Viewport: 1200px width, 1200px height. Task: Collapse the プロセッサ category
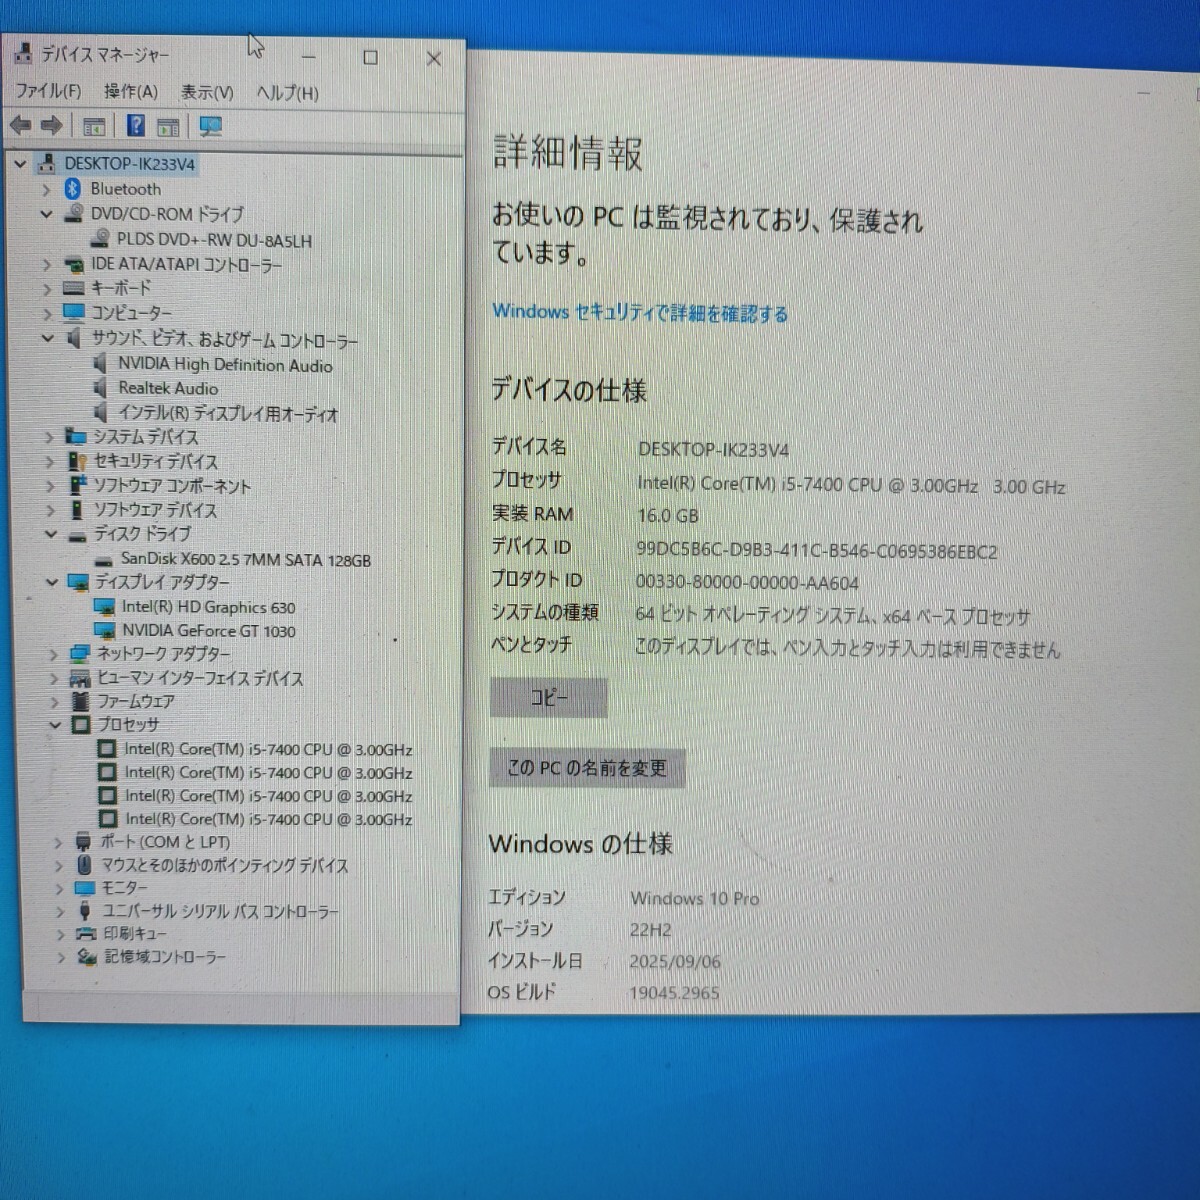pyautogui.click(x=55, y=725)
